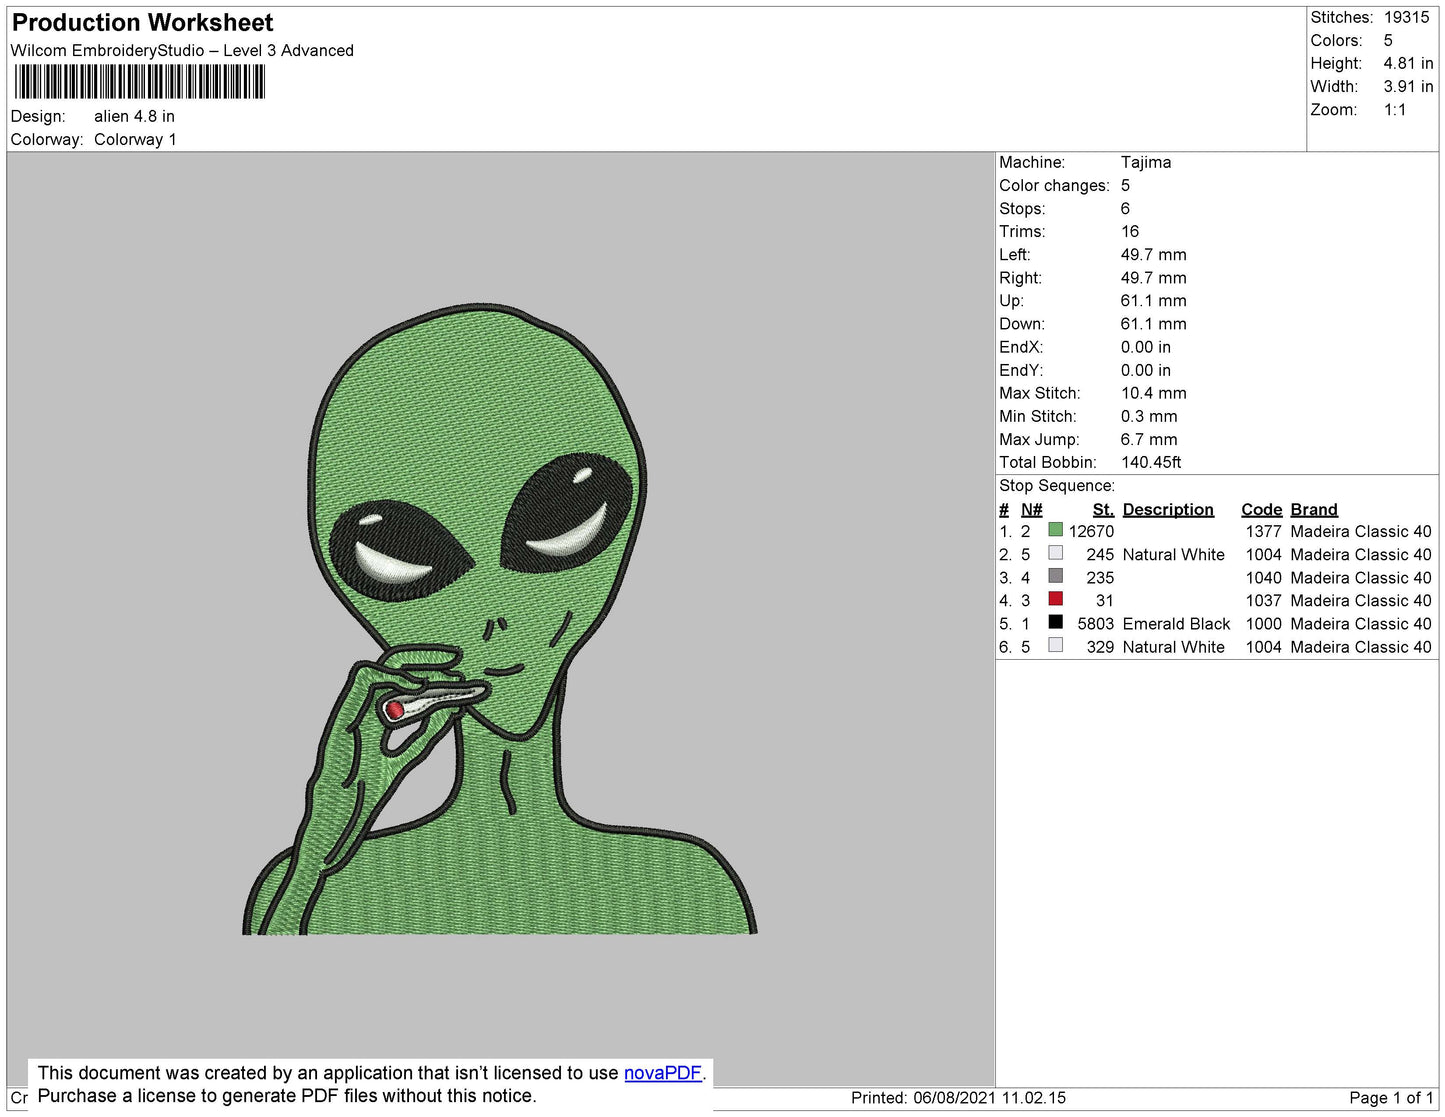Click the 'Code' column header
The image size is (1445, 1117).
pyautogui.click(x=1261, y=510)
